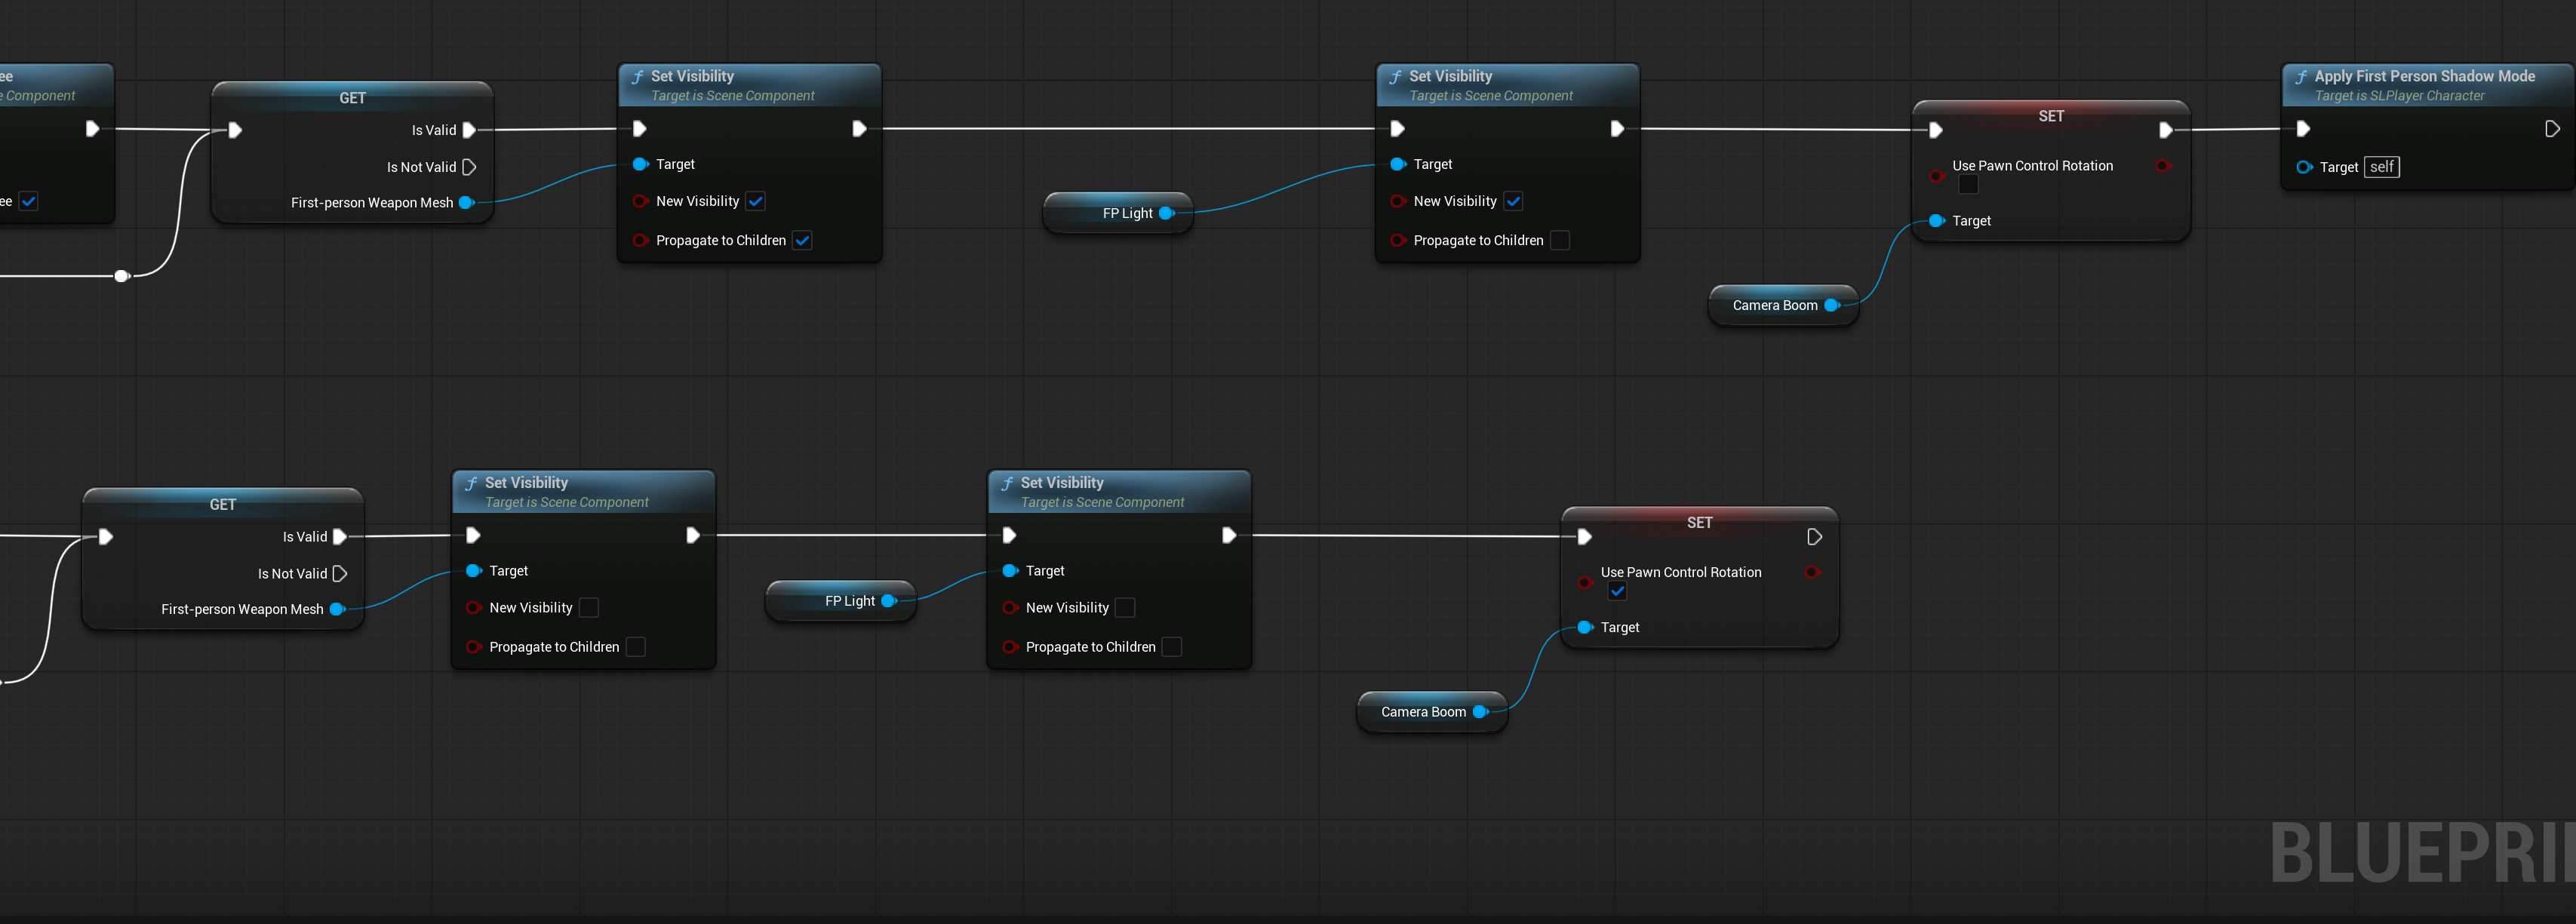
Task: Select the lower Camera Boom variable node
Action: pos(1432,712)
